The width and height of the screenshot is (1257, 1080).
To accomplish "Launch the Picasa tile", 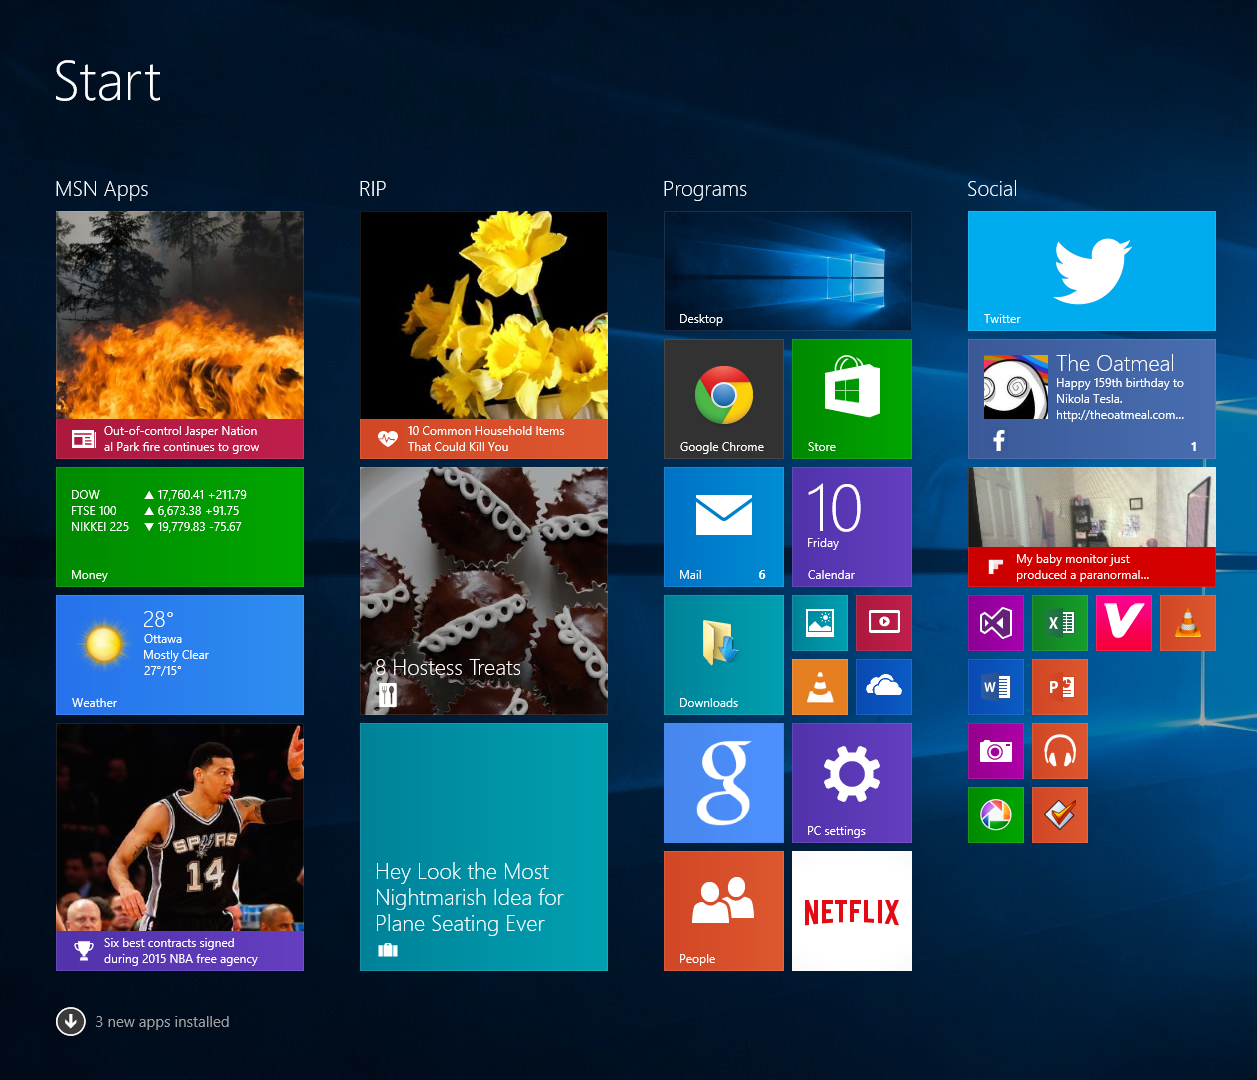I will tap(995, 815).
